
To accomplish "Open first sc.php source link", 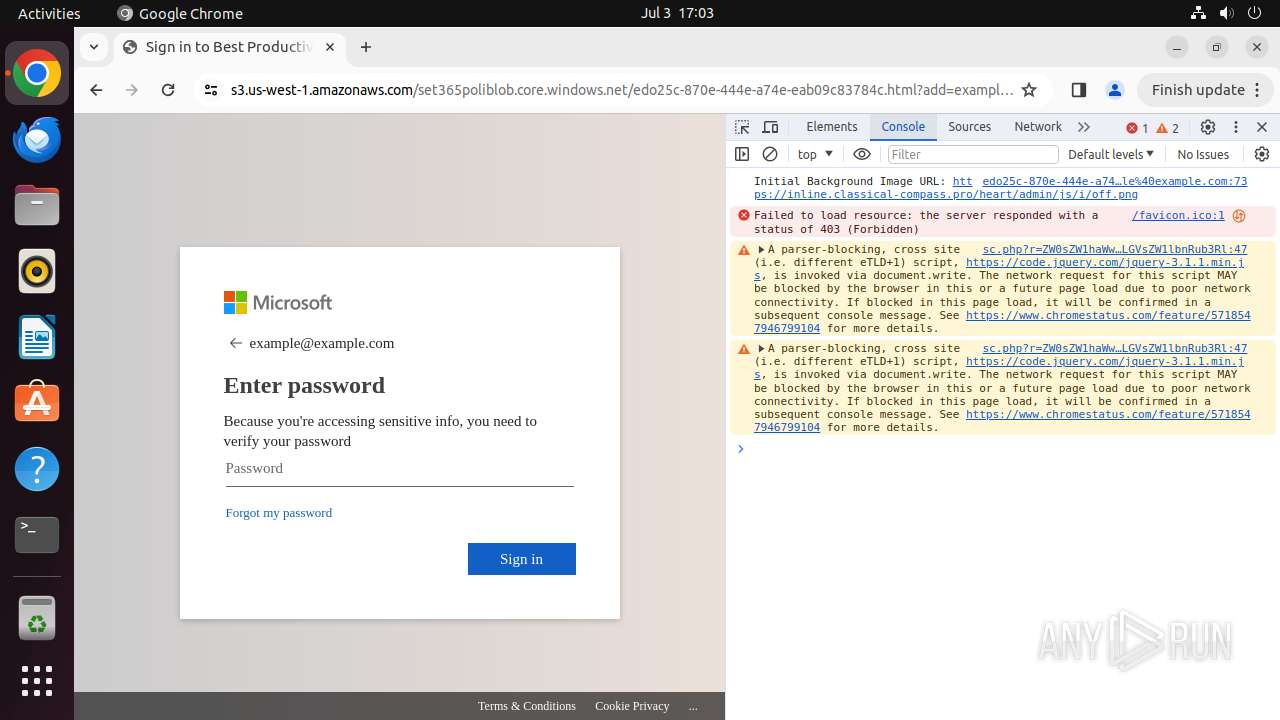I will coord(1115,250).
